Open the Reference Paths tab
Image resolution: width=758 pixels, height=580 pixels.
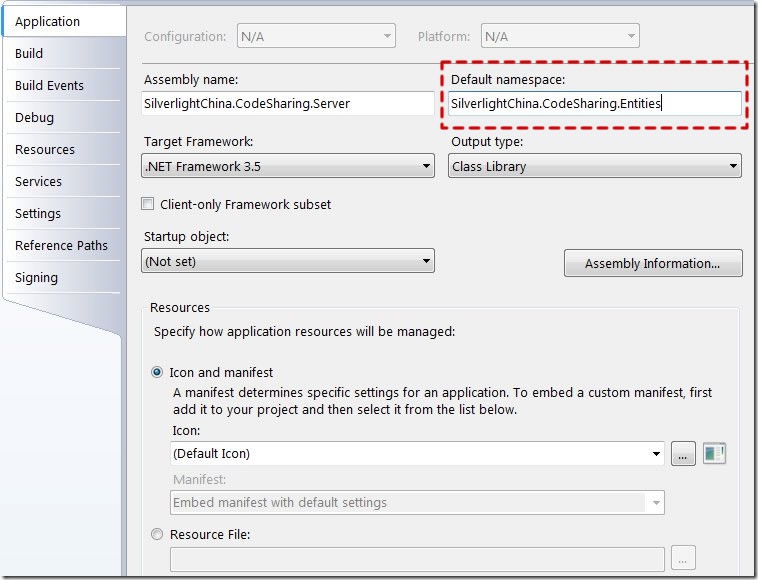coord(62,245)
